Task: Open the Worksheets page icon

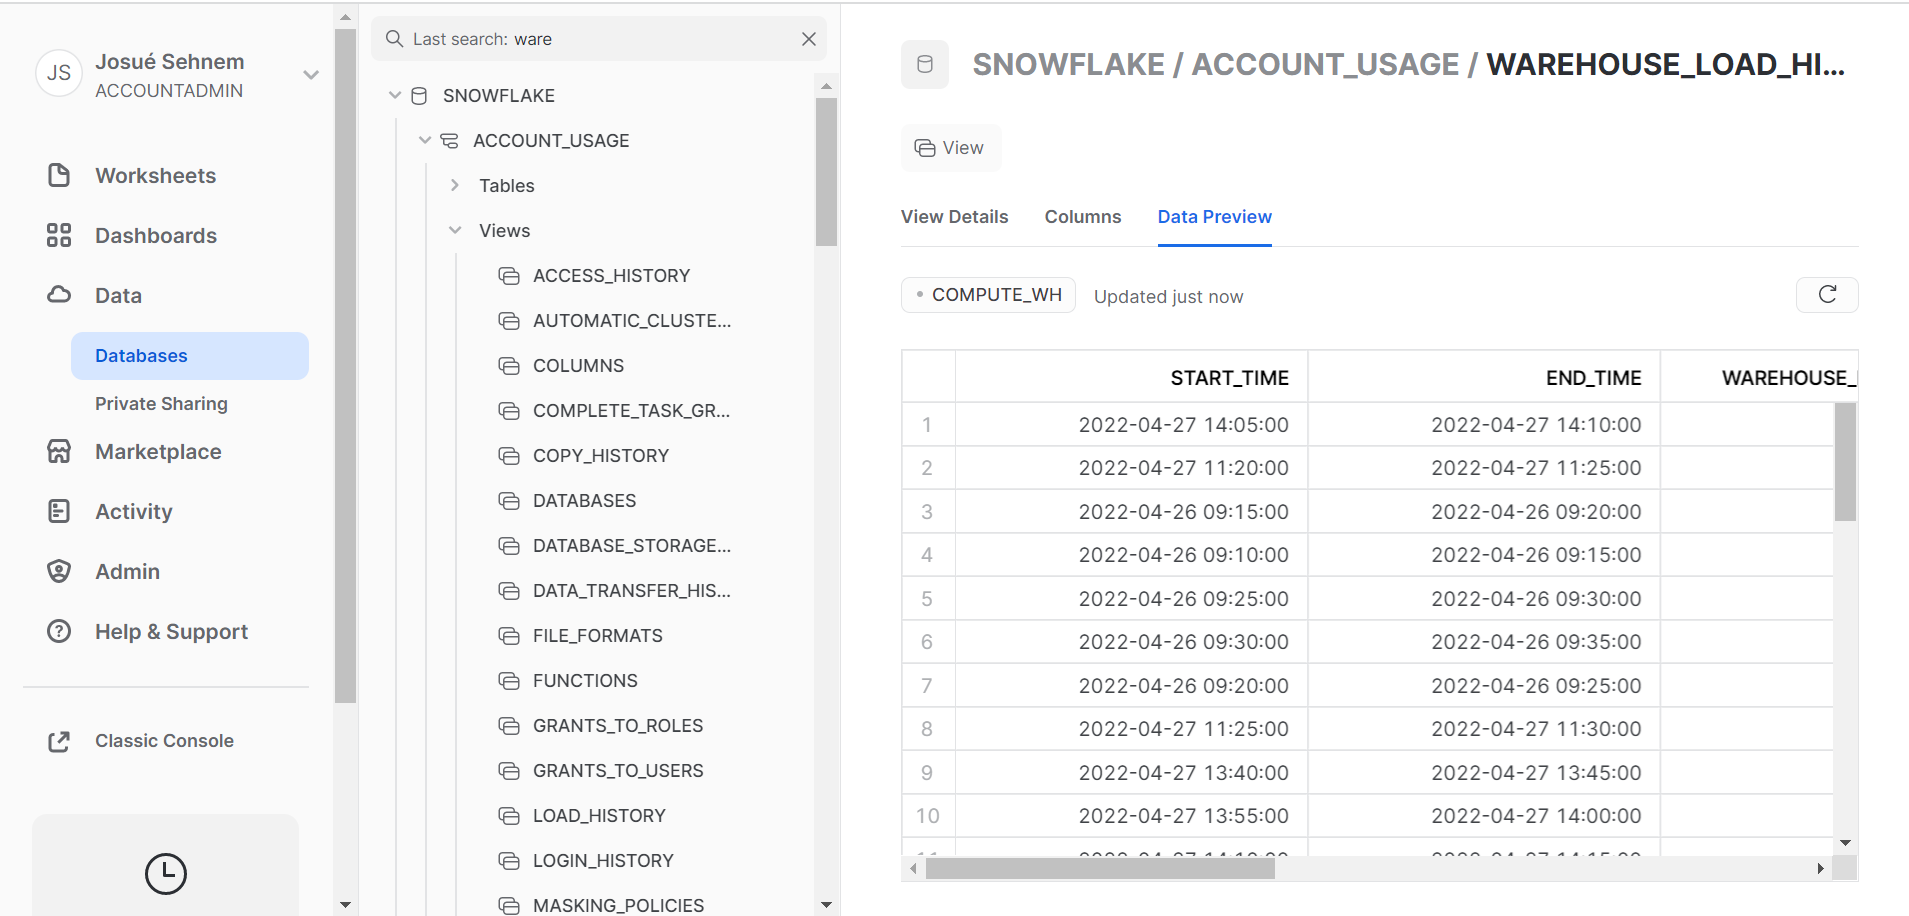Action: pos(59,175)
